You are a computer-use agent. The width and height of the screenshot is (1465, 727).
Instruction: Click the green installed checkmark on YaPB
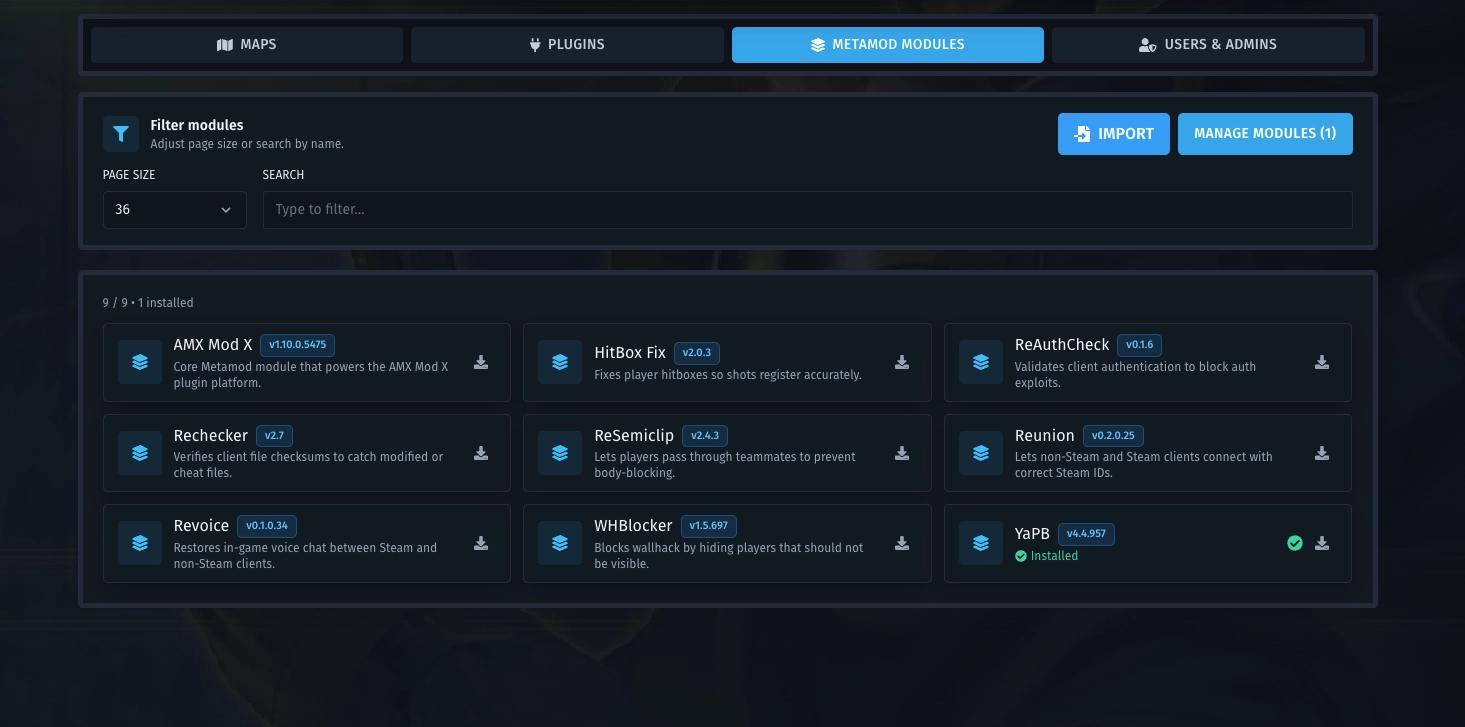pyautogui.click(x=1295, y=543)
